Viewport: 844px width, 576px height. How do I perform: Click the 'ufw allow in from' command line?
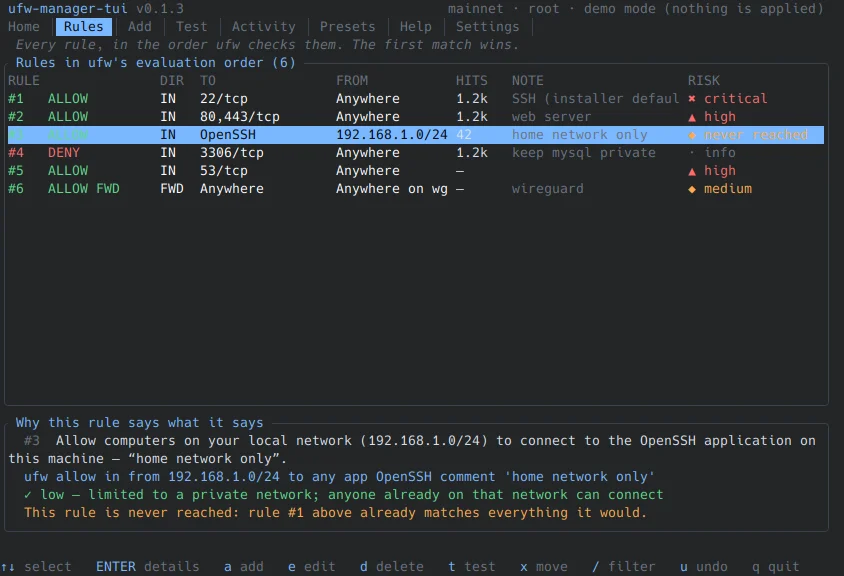(x=339, y=477)
